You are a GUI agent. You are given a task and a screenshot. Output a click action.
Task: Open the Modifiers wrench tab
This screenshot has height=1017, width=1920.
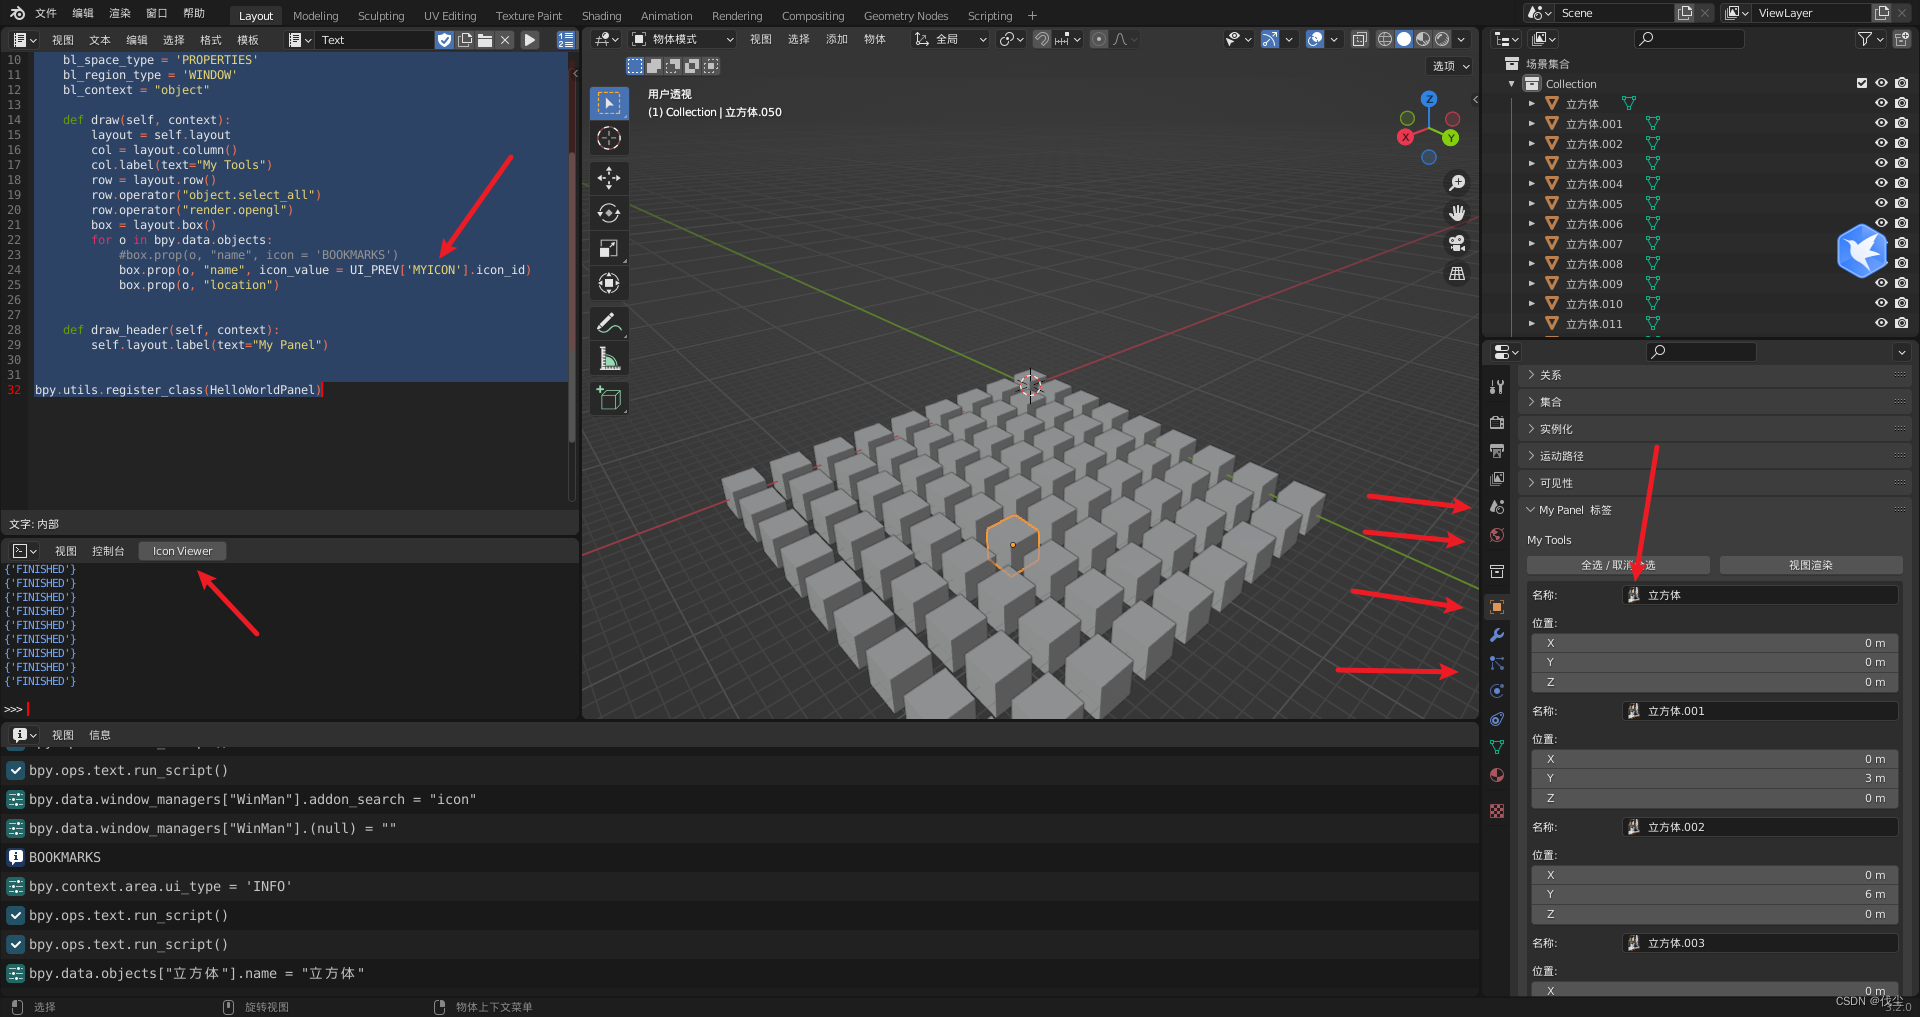tap(1497, 635)
